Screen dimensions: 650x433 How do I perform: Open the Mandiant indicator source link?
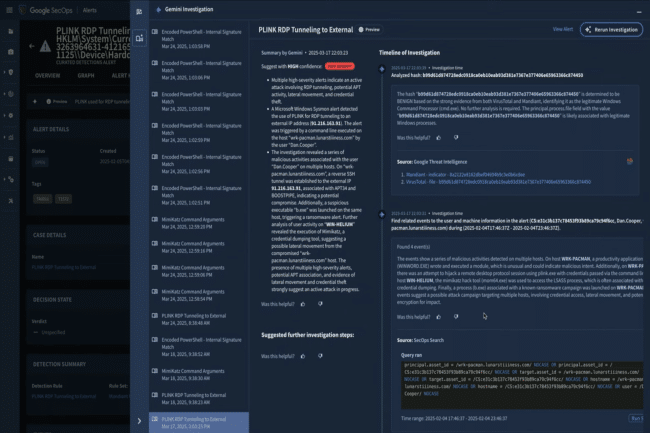click(465, 175)
